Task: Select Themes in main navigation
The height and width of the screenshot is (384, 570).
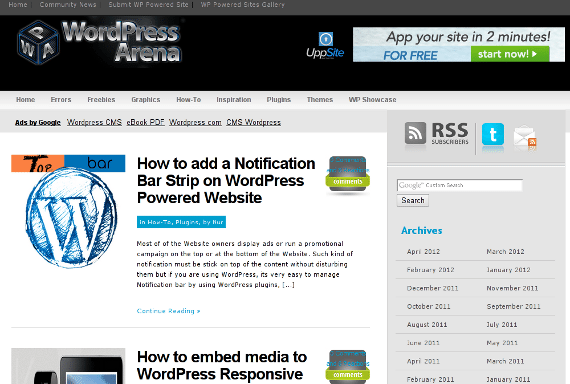Action: tap(320, 100)
